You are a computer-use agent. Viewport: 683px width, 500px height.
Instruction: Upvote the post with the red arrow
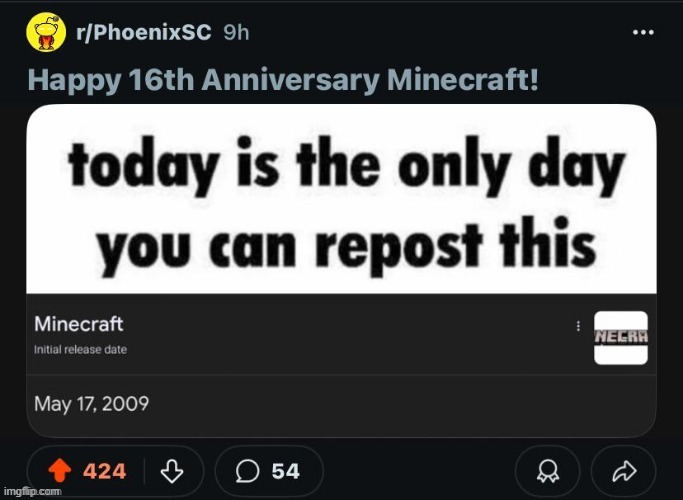pos(60,471)
